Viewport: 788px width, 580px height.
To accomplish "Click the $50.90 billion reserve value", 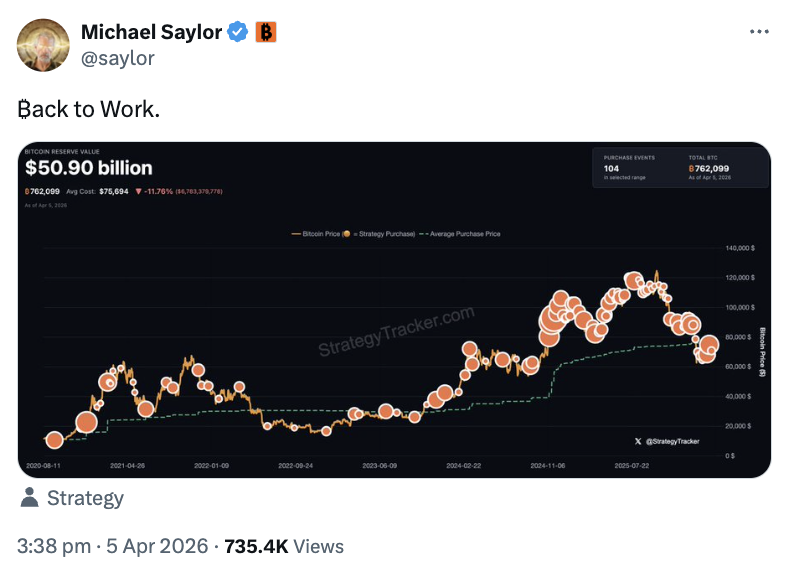I will 89,168.
